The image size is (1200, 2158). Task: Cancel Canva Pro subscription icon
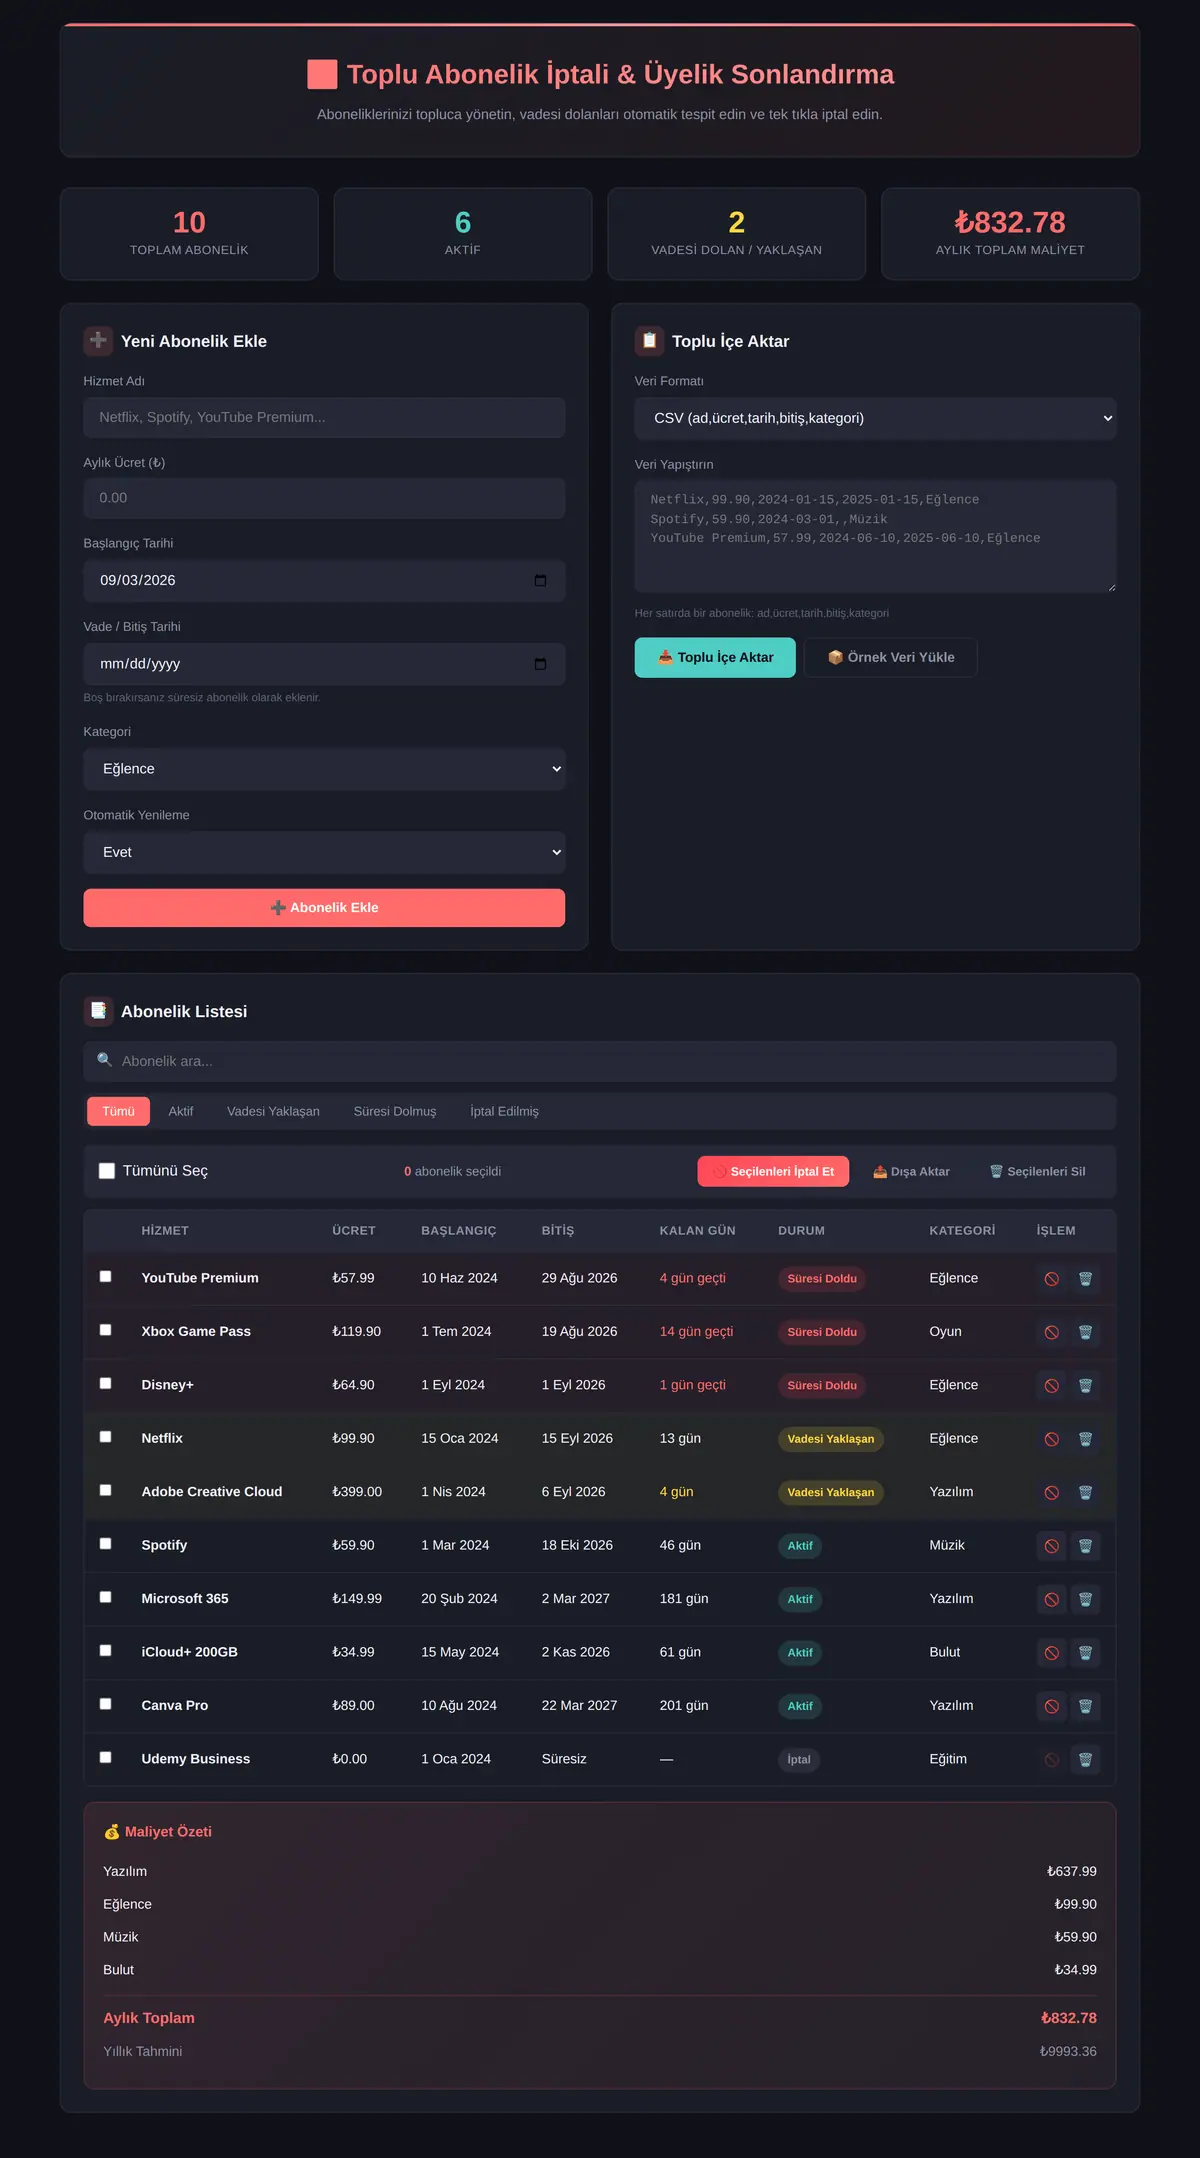pyautogui.click(x=1051, y=1706)
